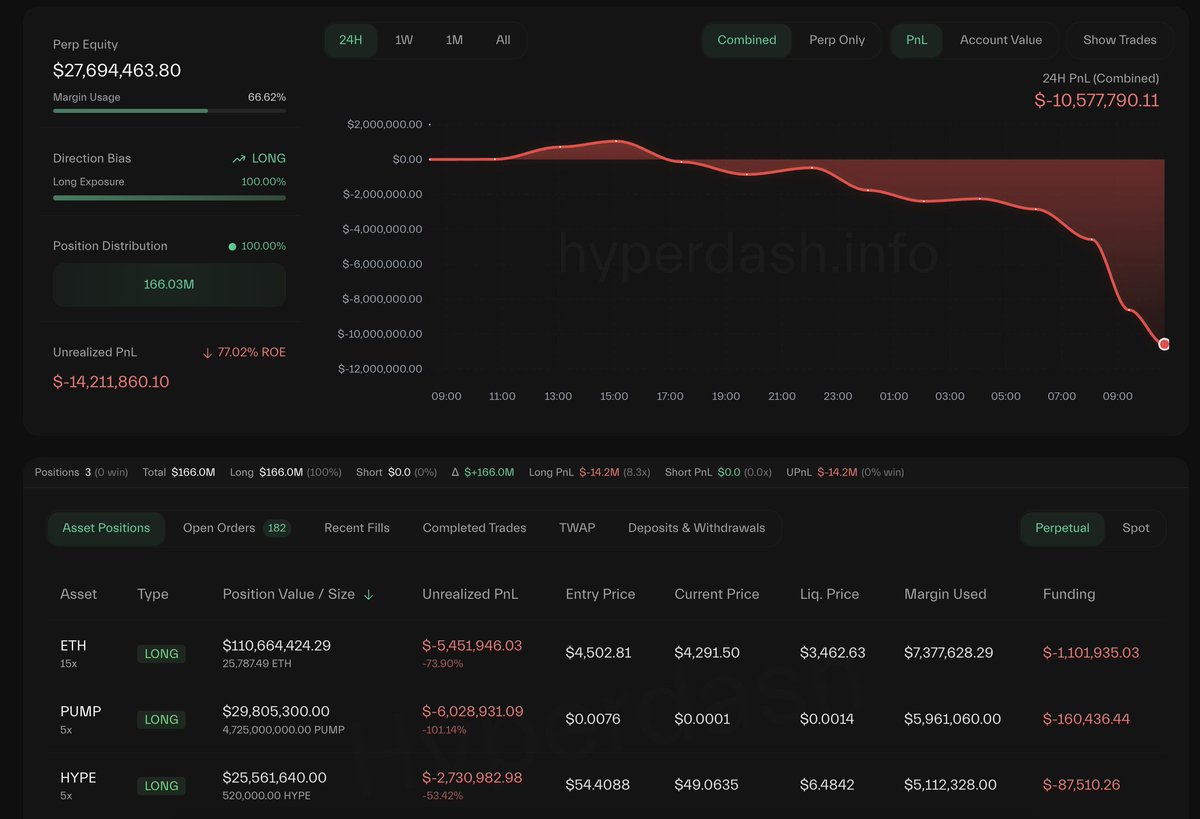Select the 1W time range
The width and height of the screenshot is (1200, 819).
coord(404,40)
